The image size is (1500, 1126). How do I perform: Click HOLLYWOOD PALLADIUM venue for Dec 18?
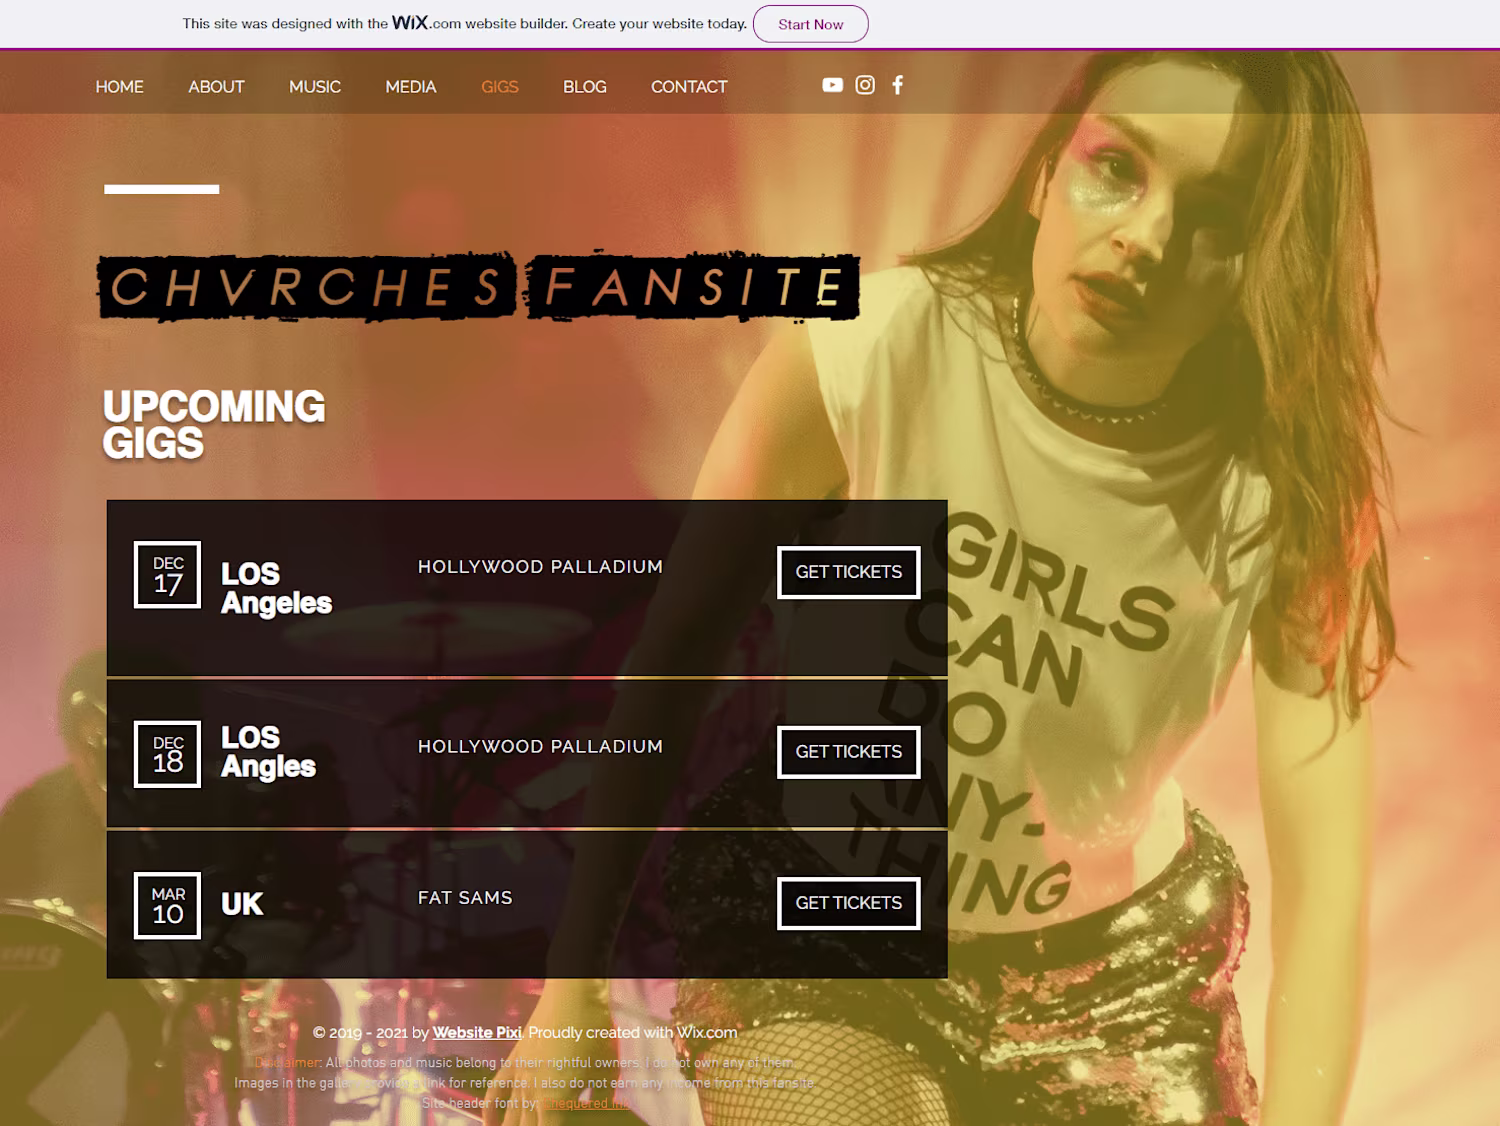click(x=540, y=747)
